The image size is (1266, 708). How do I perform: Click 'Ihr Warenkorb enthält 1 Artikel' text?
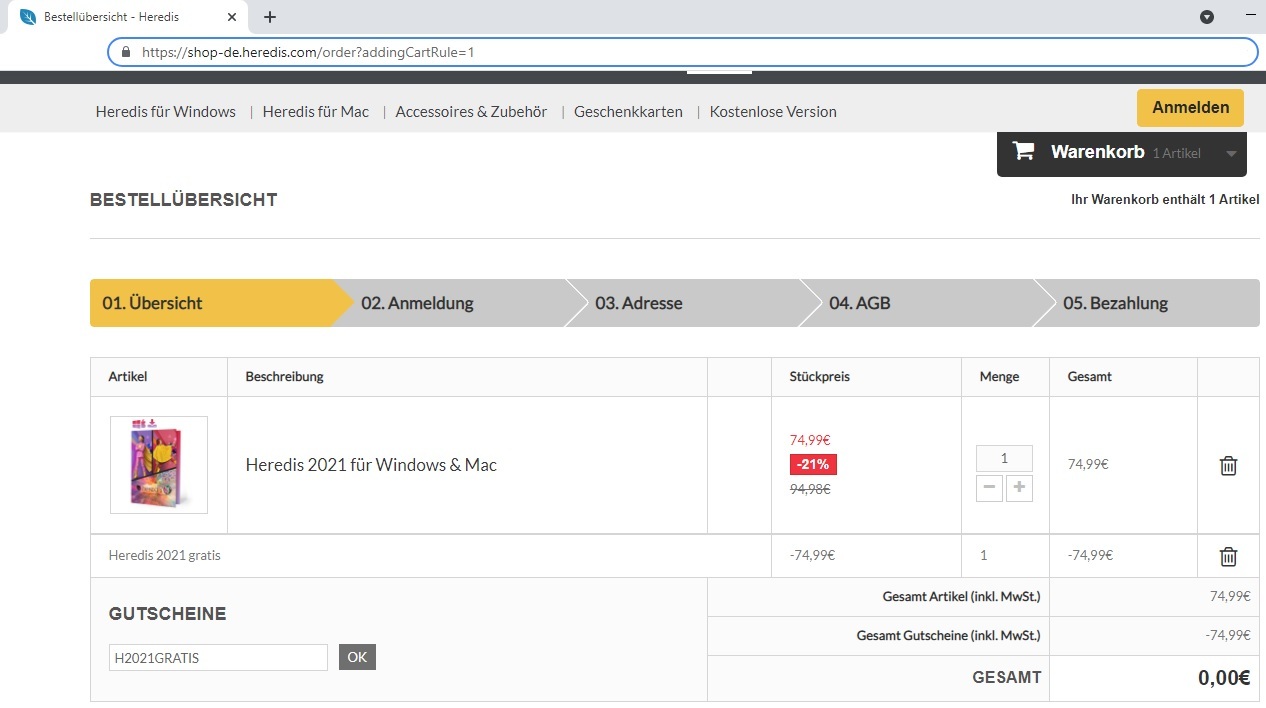pos(1165,200)
